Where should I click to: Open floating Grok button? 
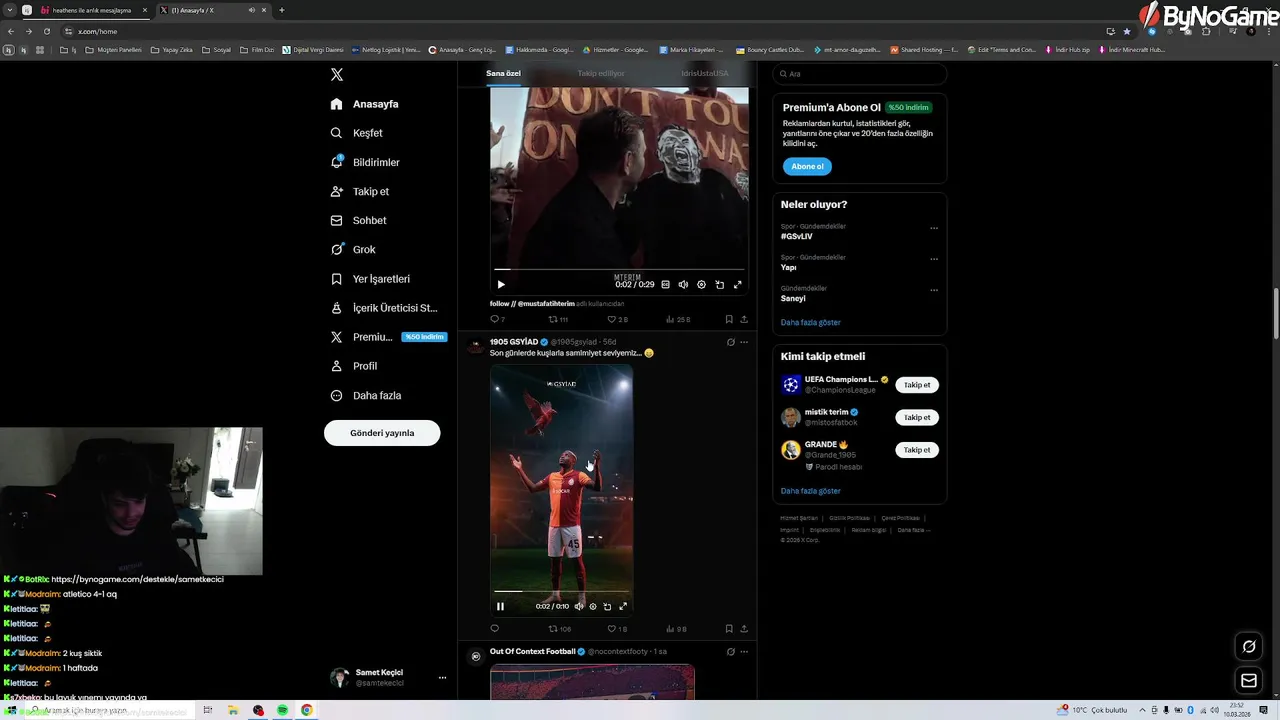click(1249, 646)
